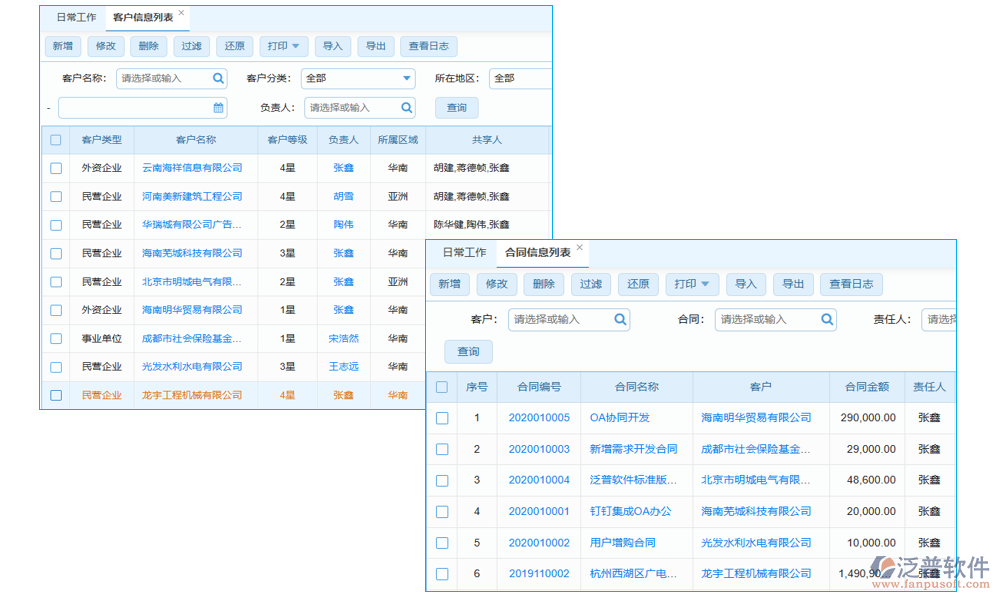The image size is (1000, 600).
Task: Check the row checkbox for 龙宇工程机械有限公司
Action: click(x=55, y=395)
